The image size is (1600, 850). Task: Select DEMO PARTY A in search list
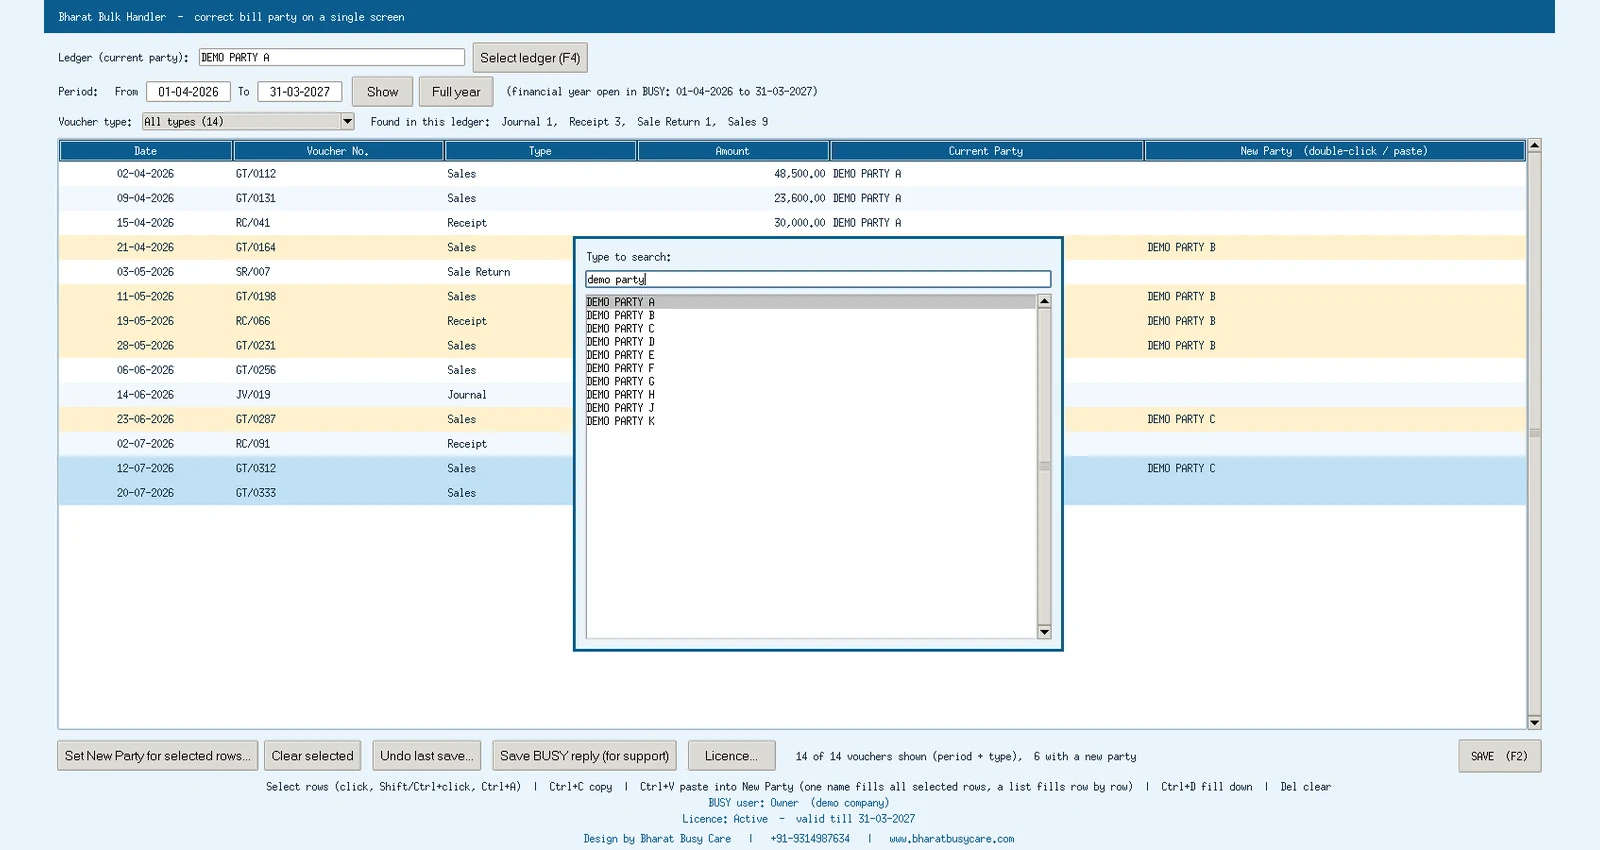[x=811, y=302]
